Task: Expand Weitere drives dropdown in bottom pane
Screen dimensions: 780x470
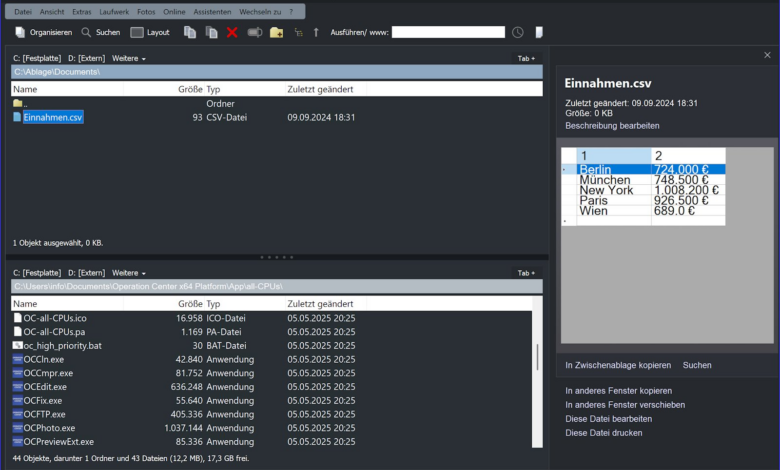Action: point(129,273)
